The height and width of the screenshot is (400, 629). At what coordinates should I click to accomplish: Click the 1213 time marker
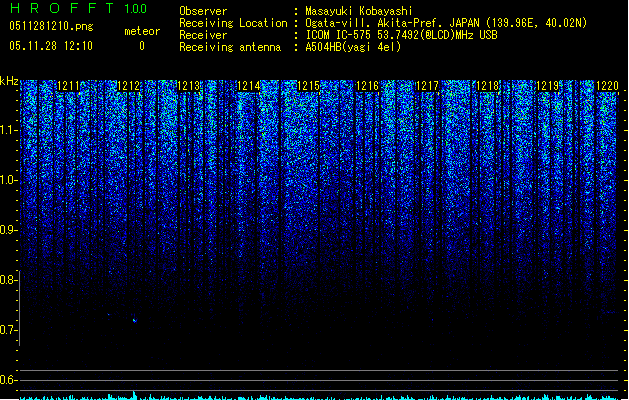188,86
